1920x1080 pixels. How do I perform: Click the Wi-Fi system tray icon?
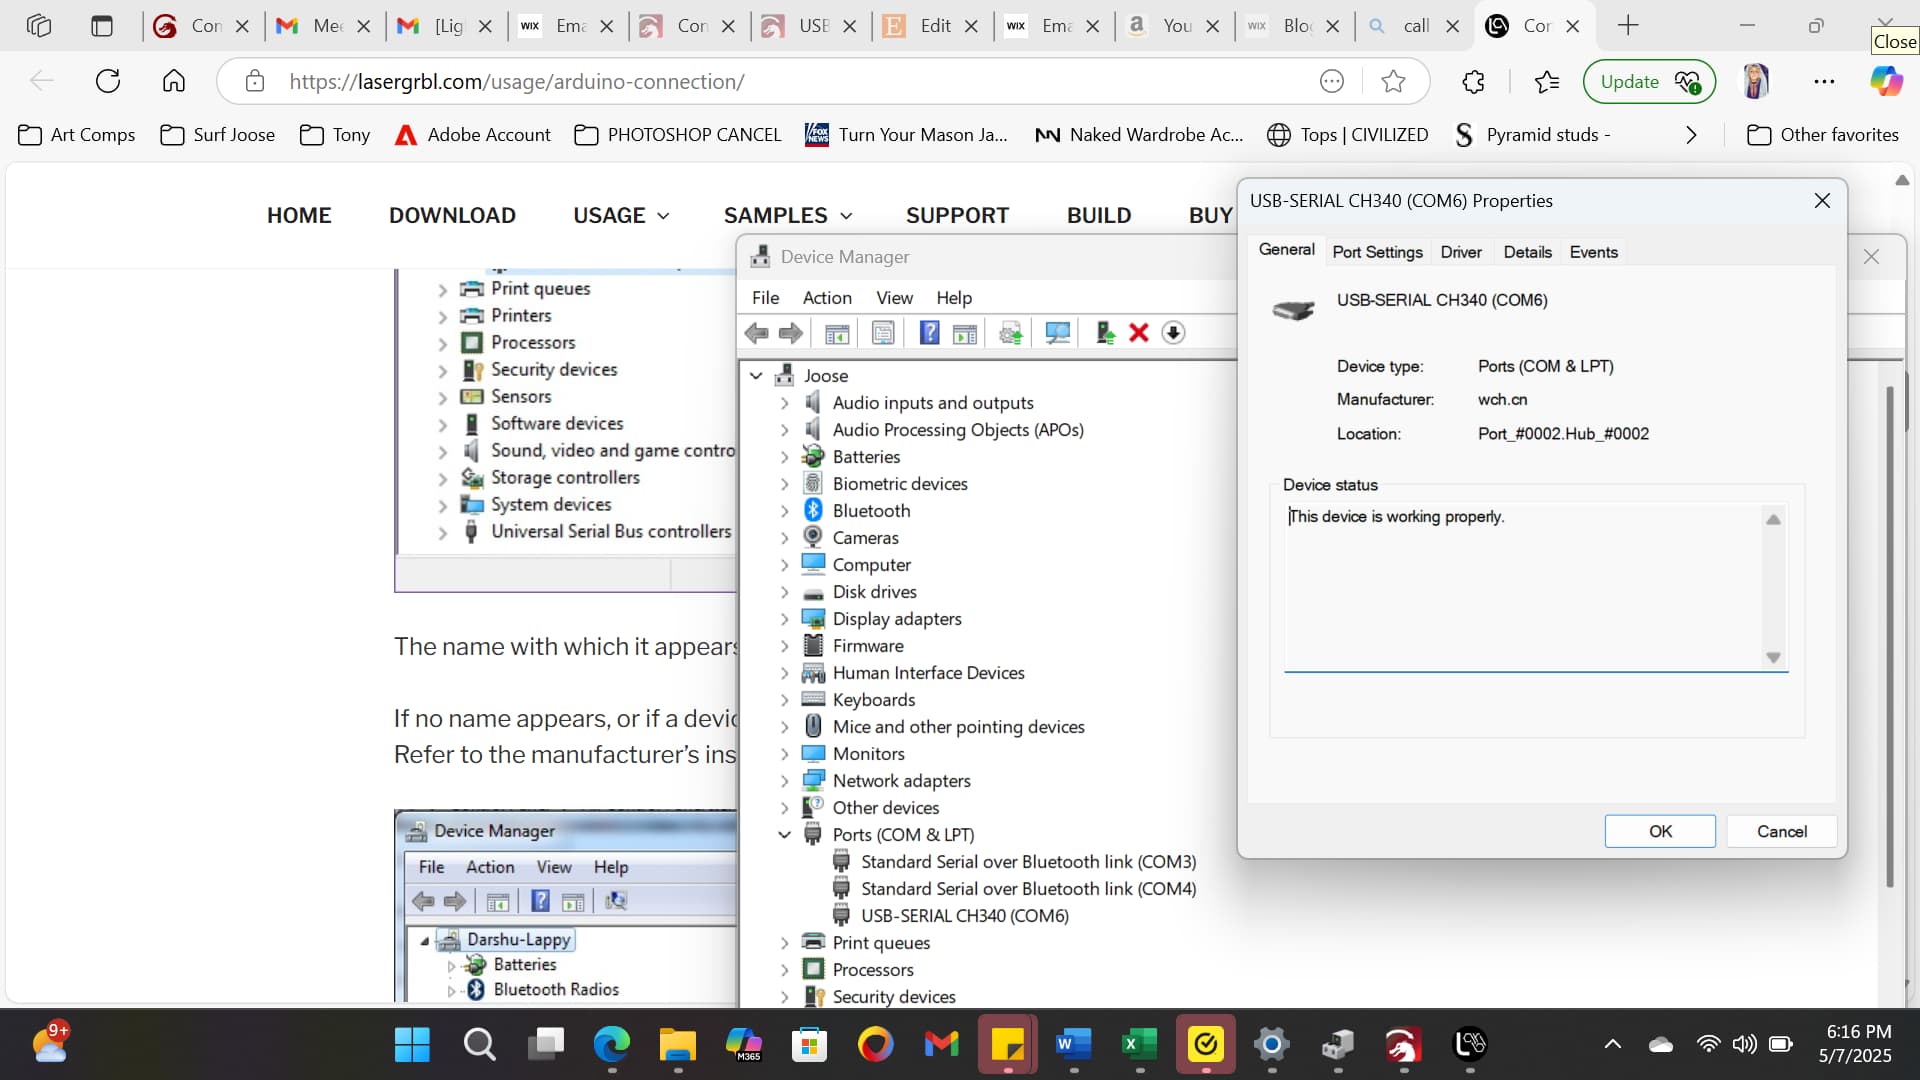(1708, 1044)
